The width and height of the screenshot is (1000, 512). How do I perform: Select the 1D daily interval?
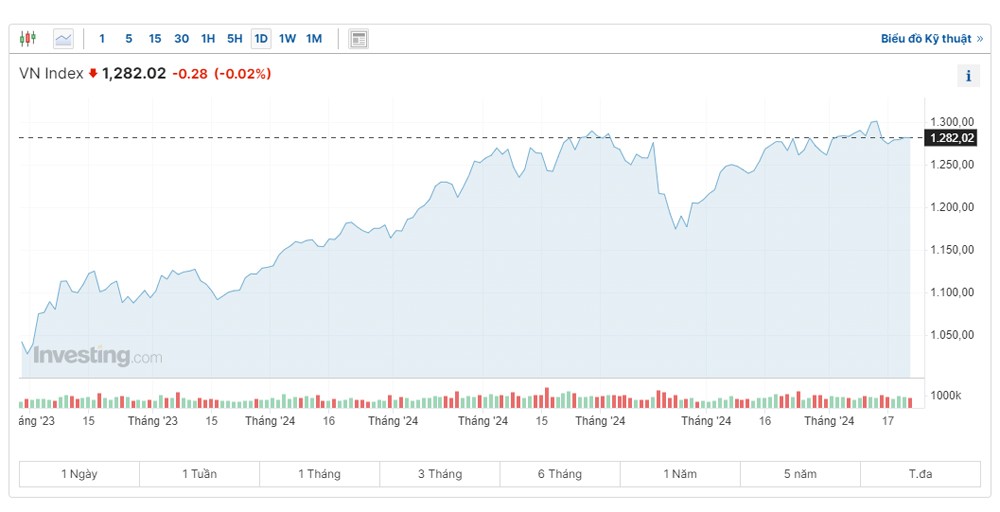[x=261, y=39]
